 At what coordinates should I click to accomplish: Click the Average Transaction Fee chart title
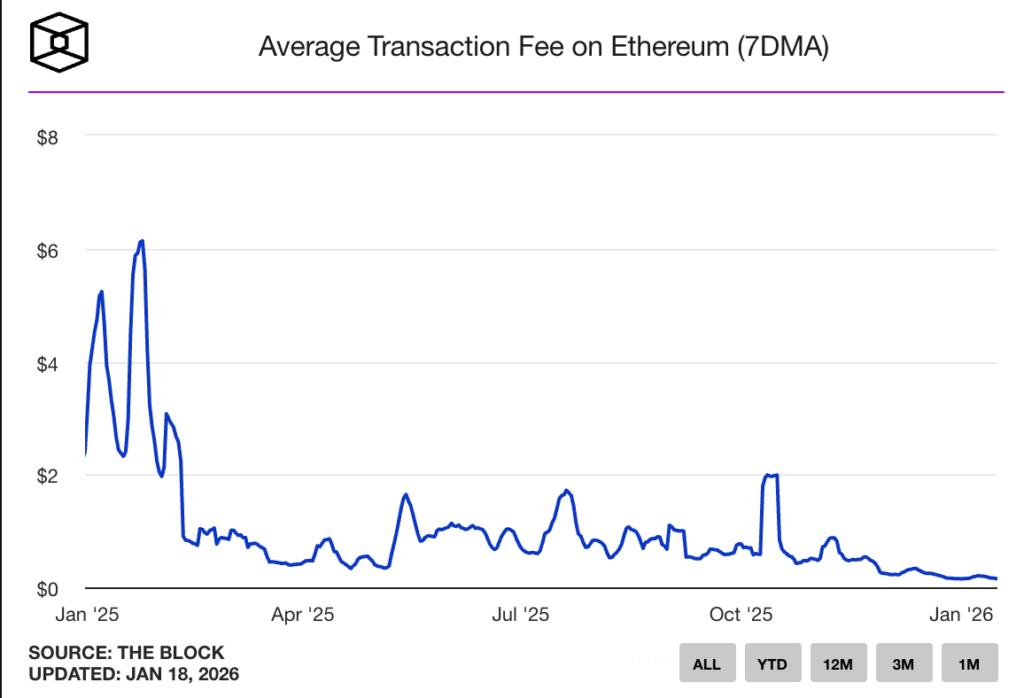click(543, 47)
